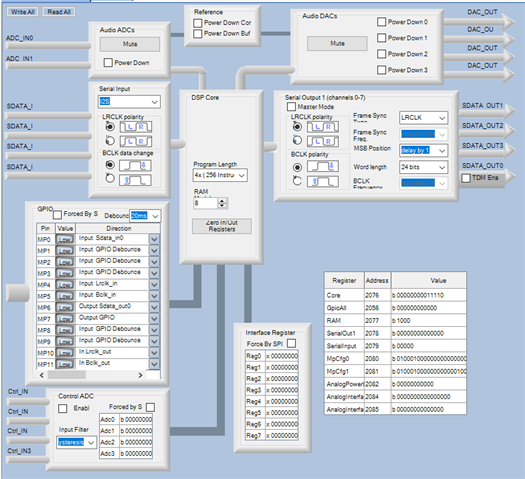Viewport: 525px width, 479px height.
Task: Select first BCLK data change radio
Action: tap(110, 165)
